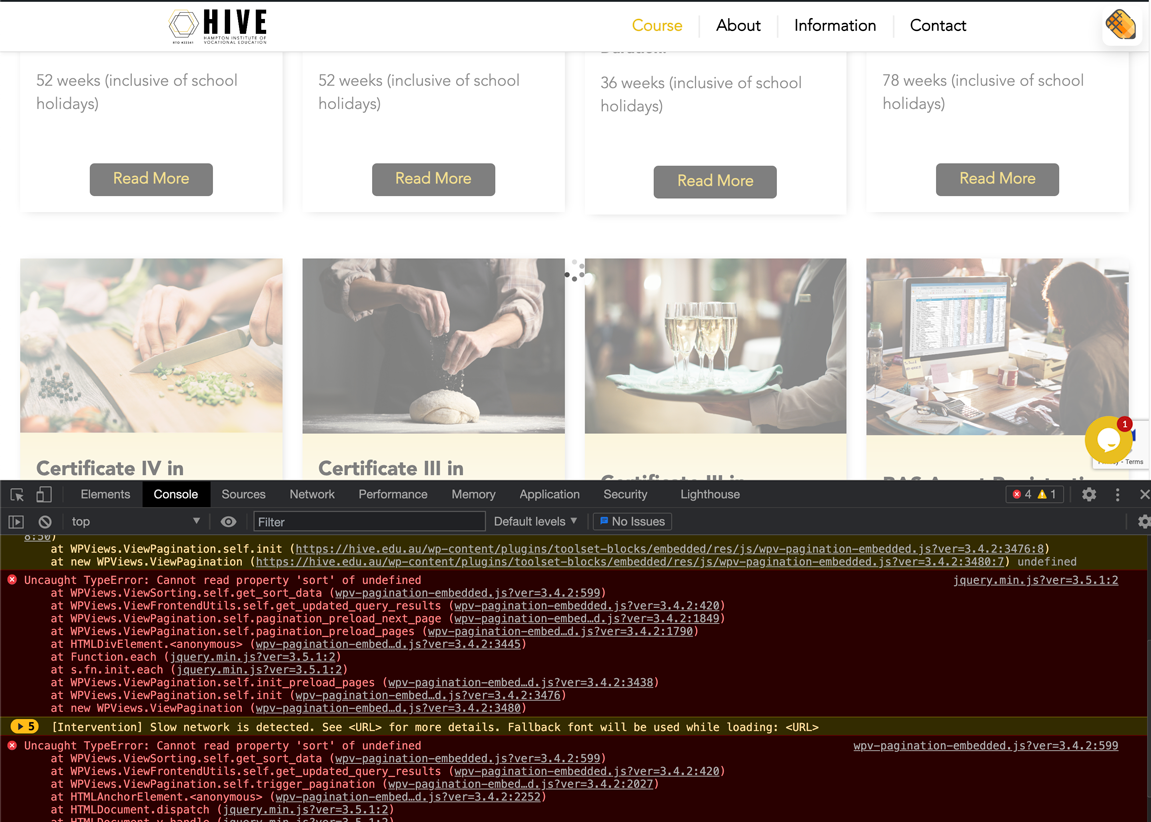Clear the console with the ban icon

pos(45,522)
